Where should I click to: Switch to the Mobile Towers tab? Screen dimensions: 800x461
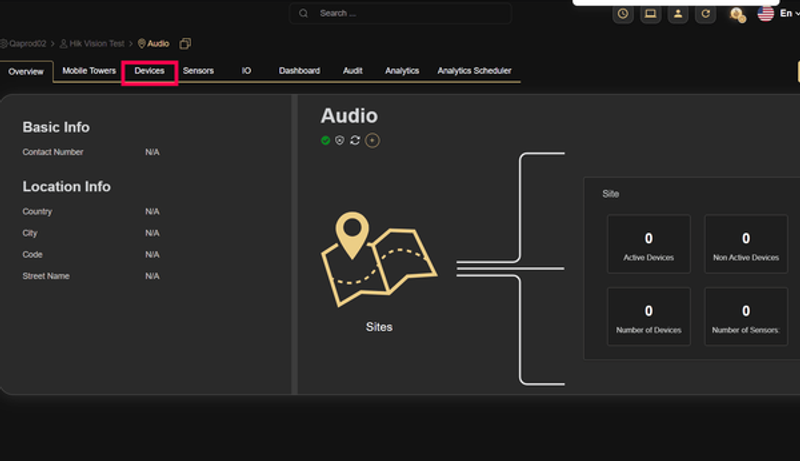pyautogui.click(x=89, y=71)
